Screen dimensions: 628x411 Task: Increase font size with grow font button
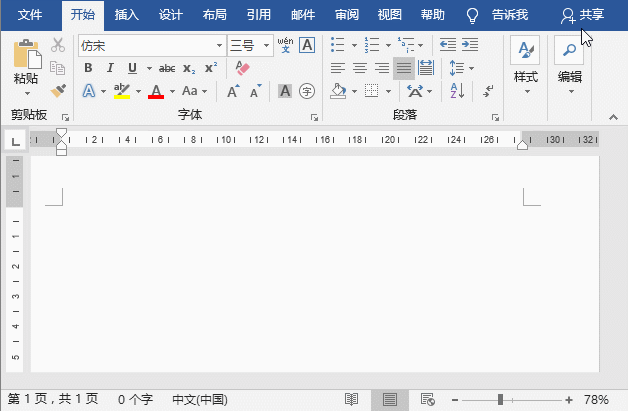pos(233,91)
